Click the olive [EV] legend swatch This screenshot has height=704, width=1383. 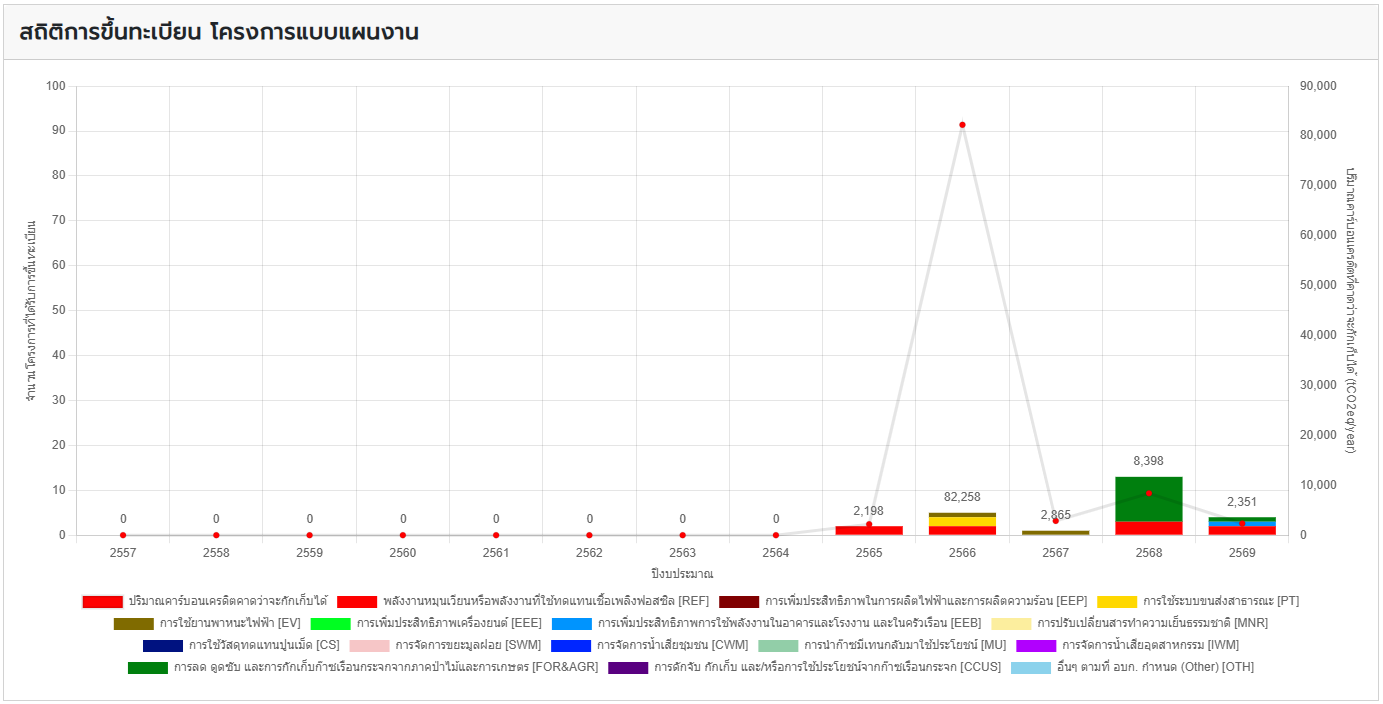133,624
